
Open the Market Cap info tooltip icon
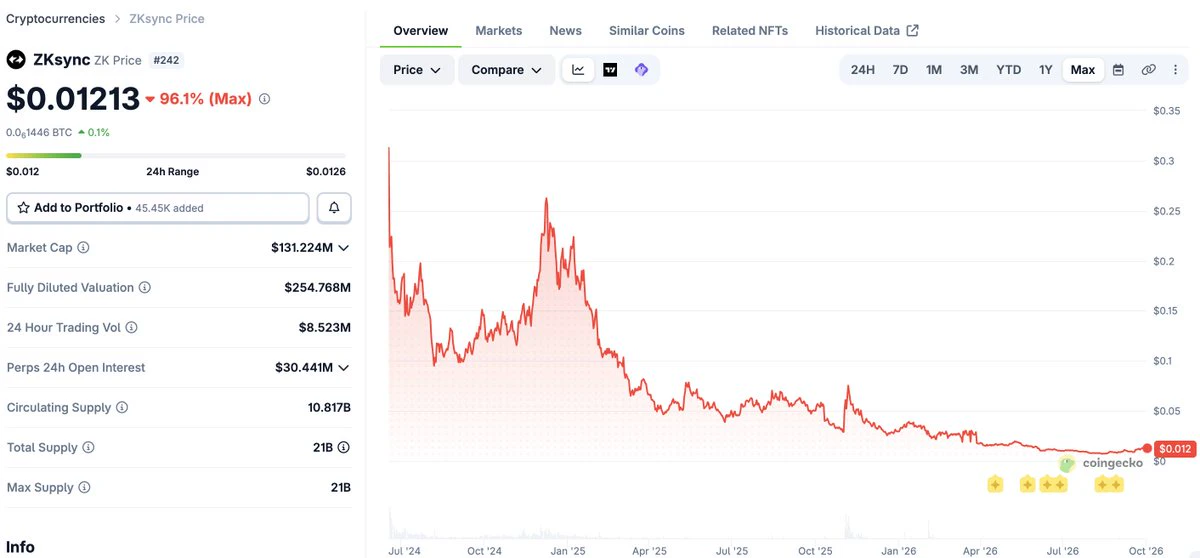point(83,247)
